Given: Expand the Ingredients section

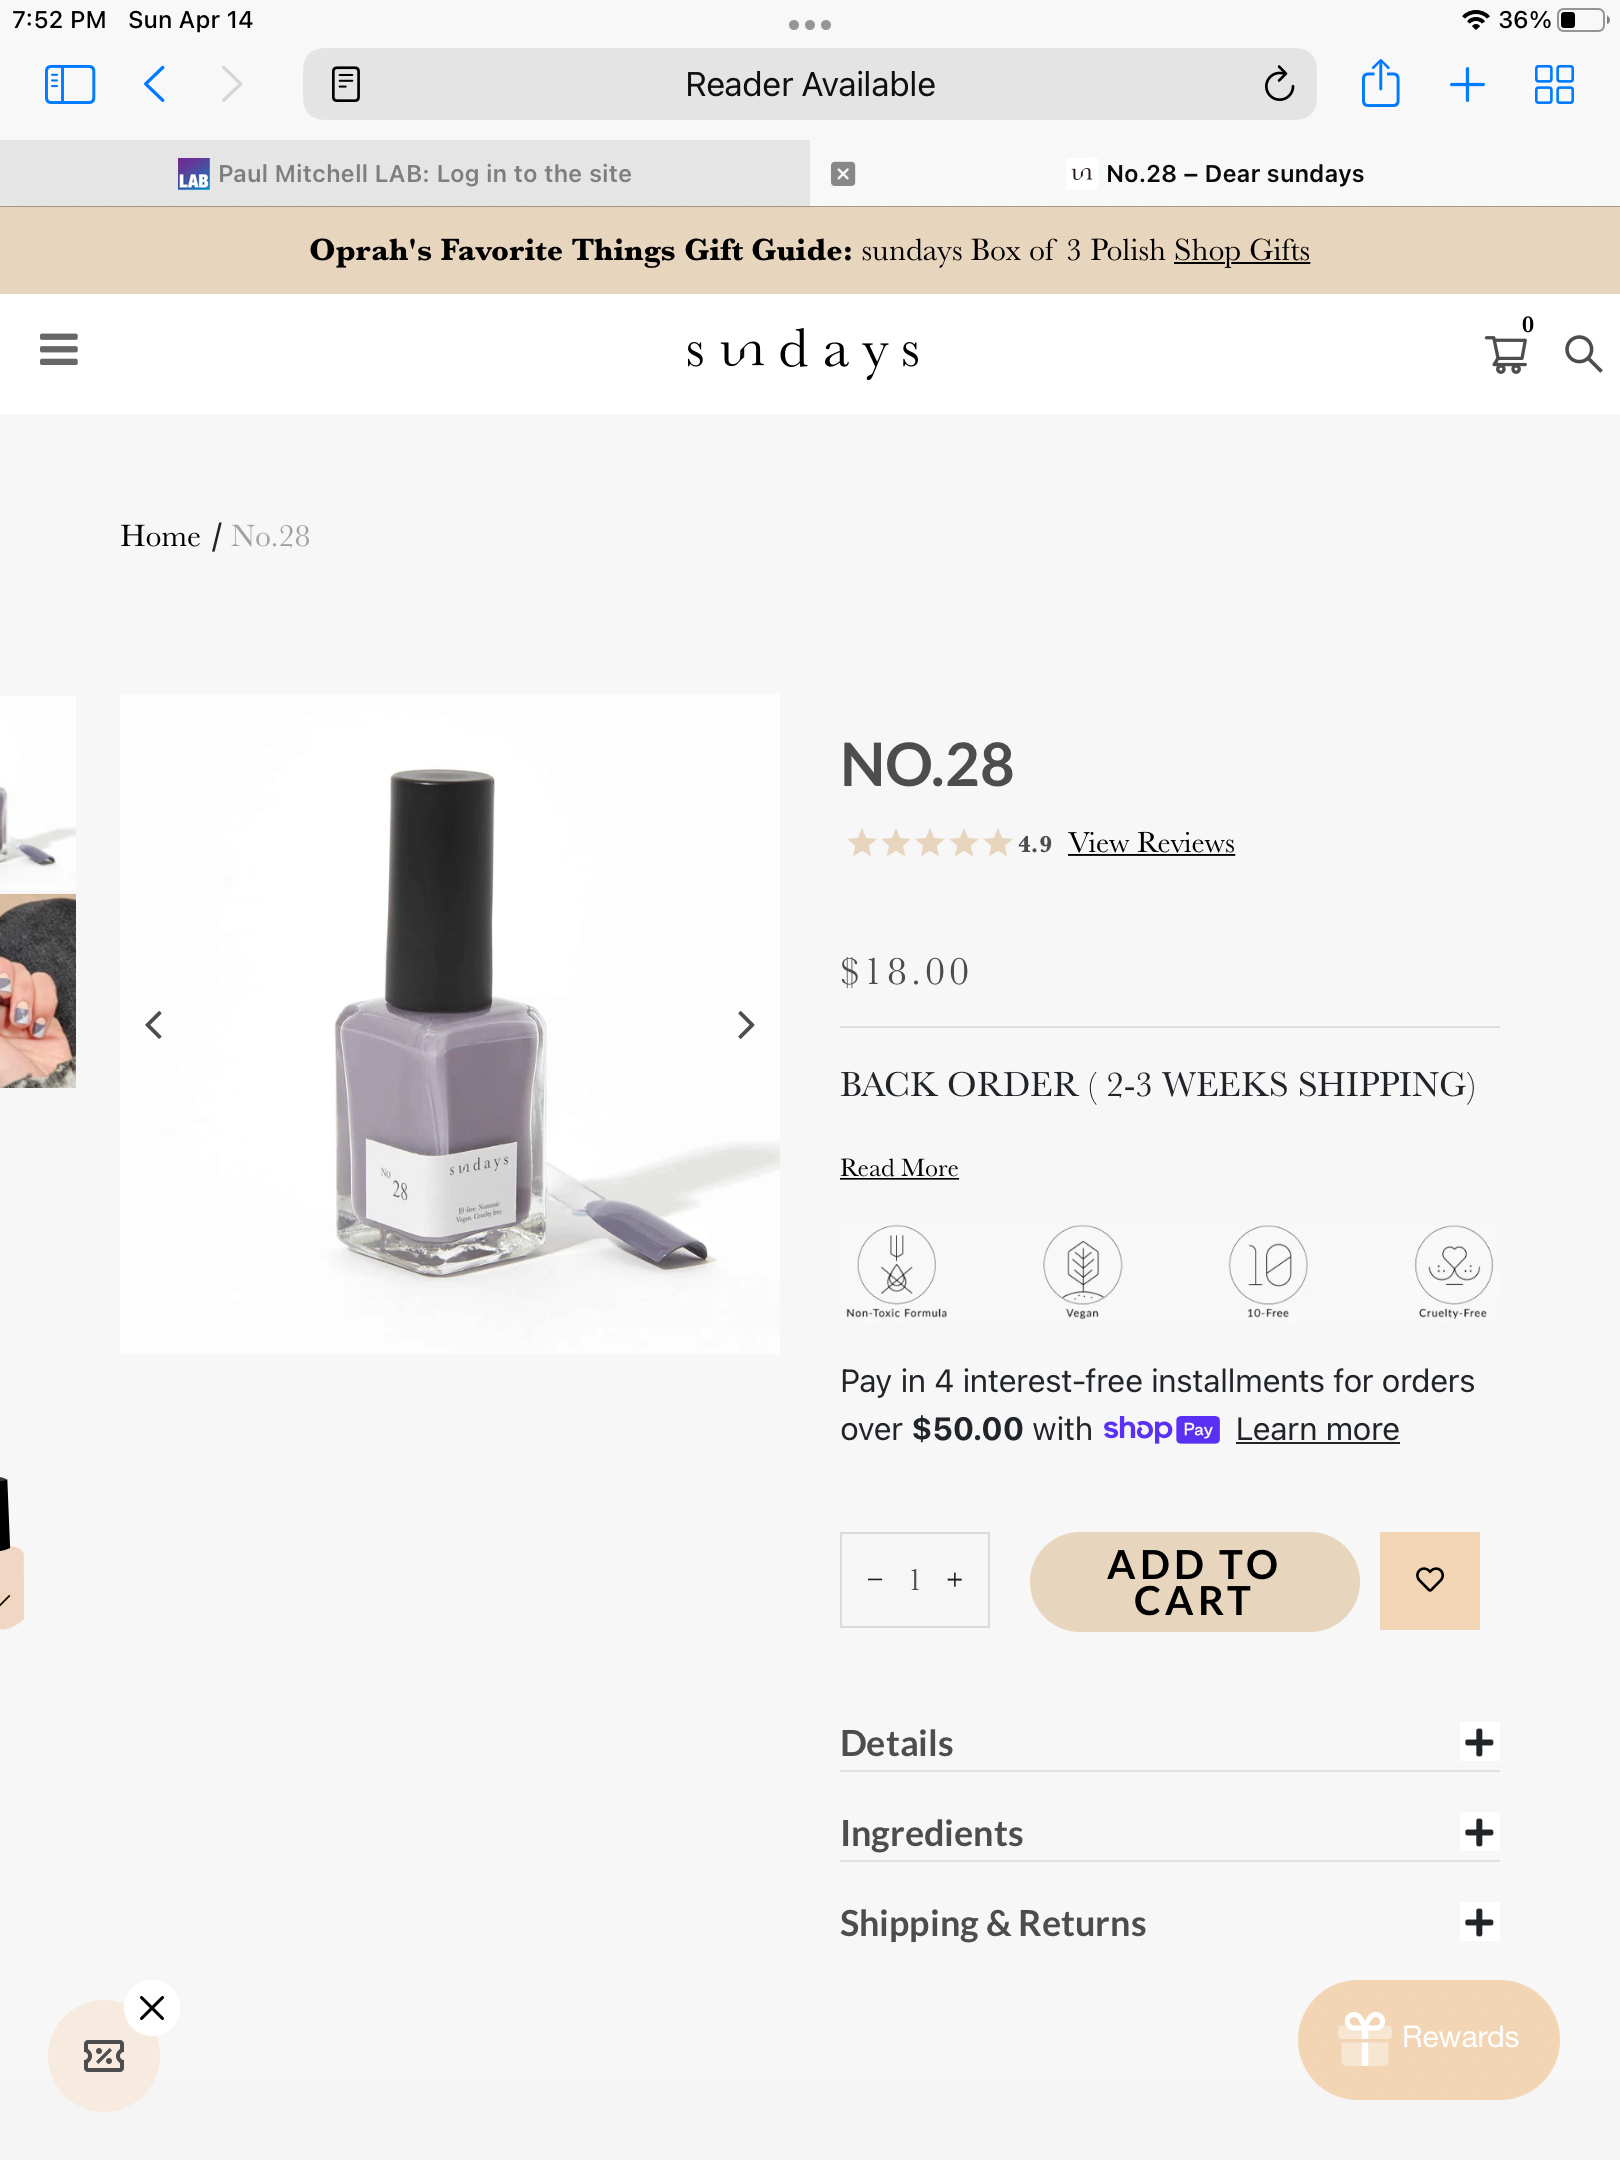Looking at the screenshot, I should (x=1479, y=1832).
